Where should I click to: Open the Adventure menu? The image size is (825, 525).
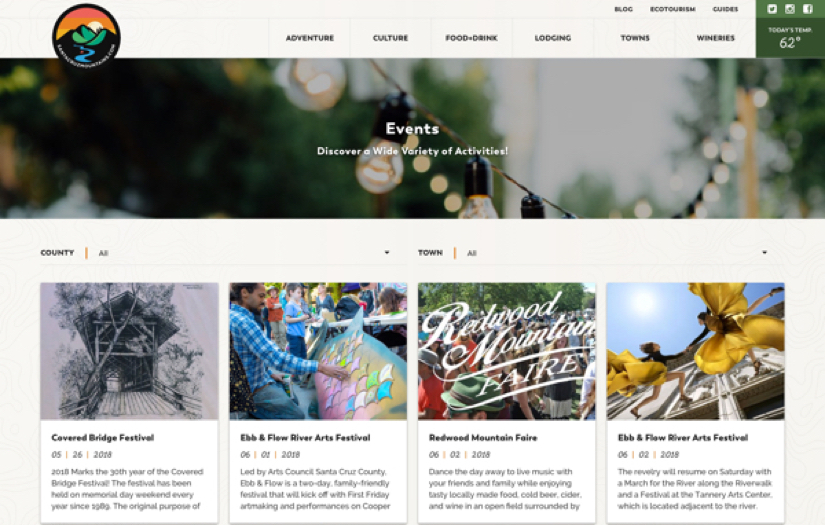coord(310,38)
